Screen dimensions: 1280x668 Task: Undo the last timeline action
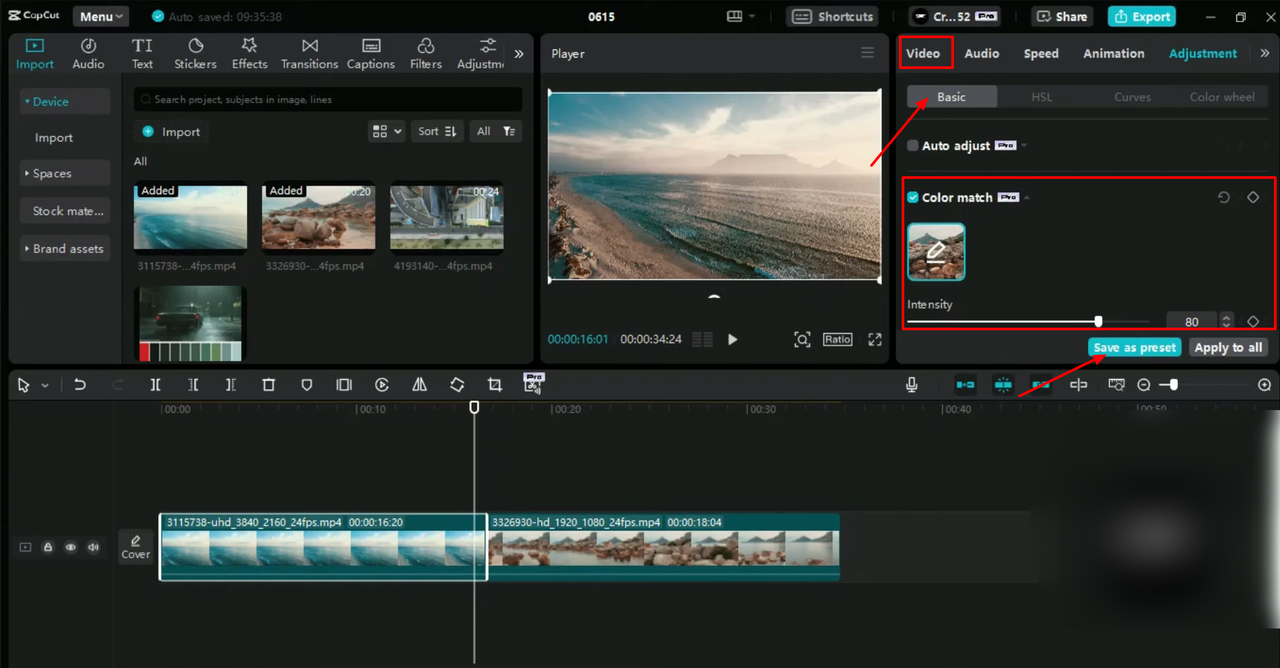pos(80,385)
